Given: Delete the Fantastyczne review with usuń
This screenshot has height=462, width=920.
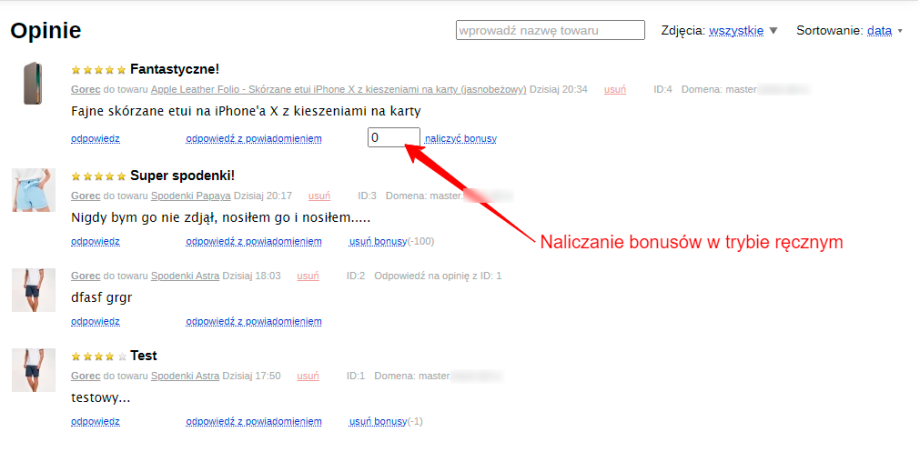Looking at the screenshot, I should [615, 90].
